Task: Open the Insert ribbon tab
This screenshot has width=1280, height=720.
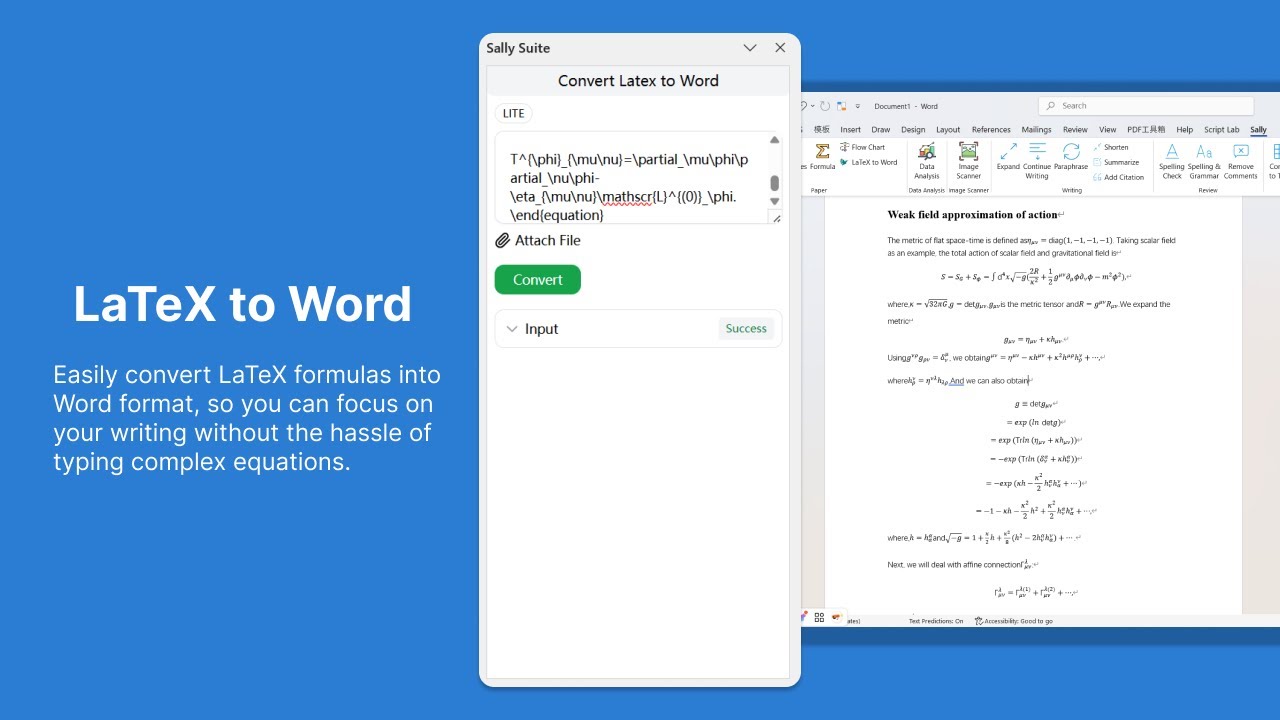Action: point(850,130)
